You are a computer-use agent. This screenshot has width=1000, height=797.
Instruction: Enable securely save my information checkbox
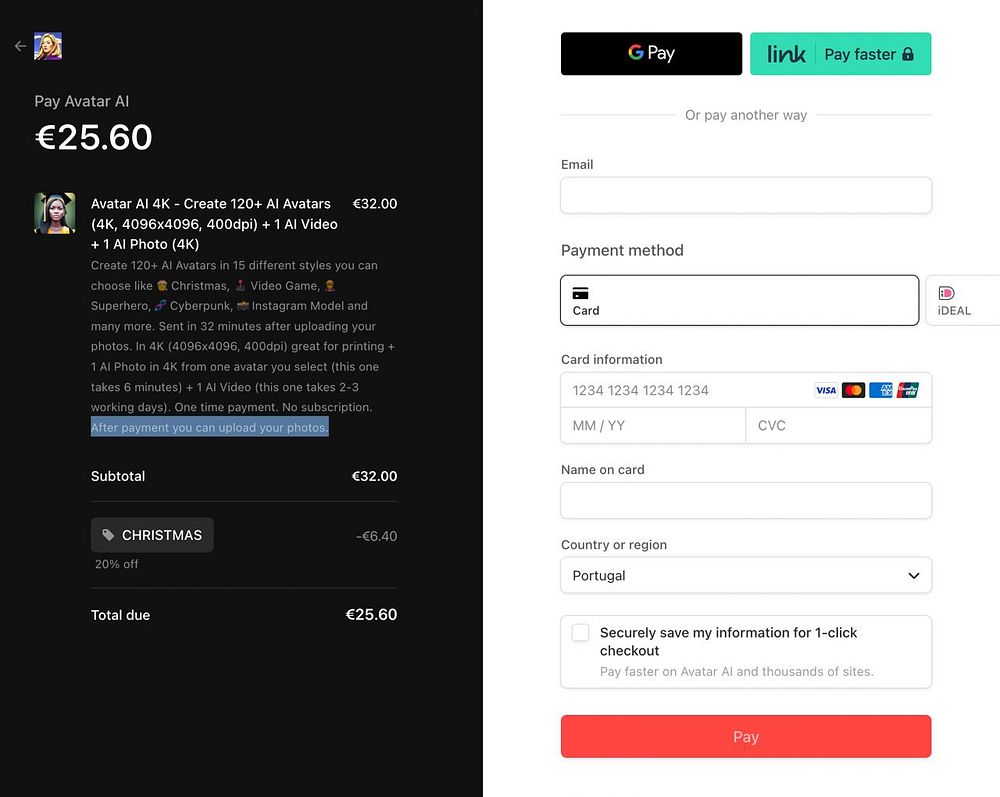point(580,633)
